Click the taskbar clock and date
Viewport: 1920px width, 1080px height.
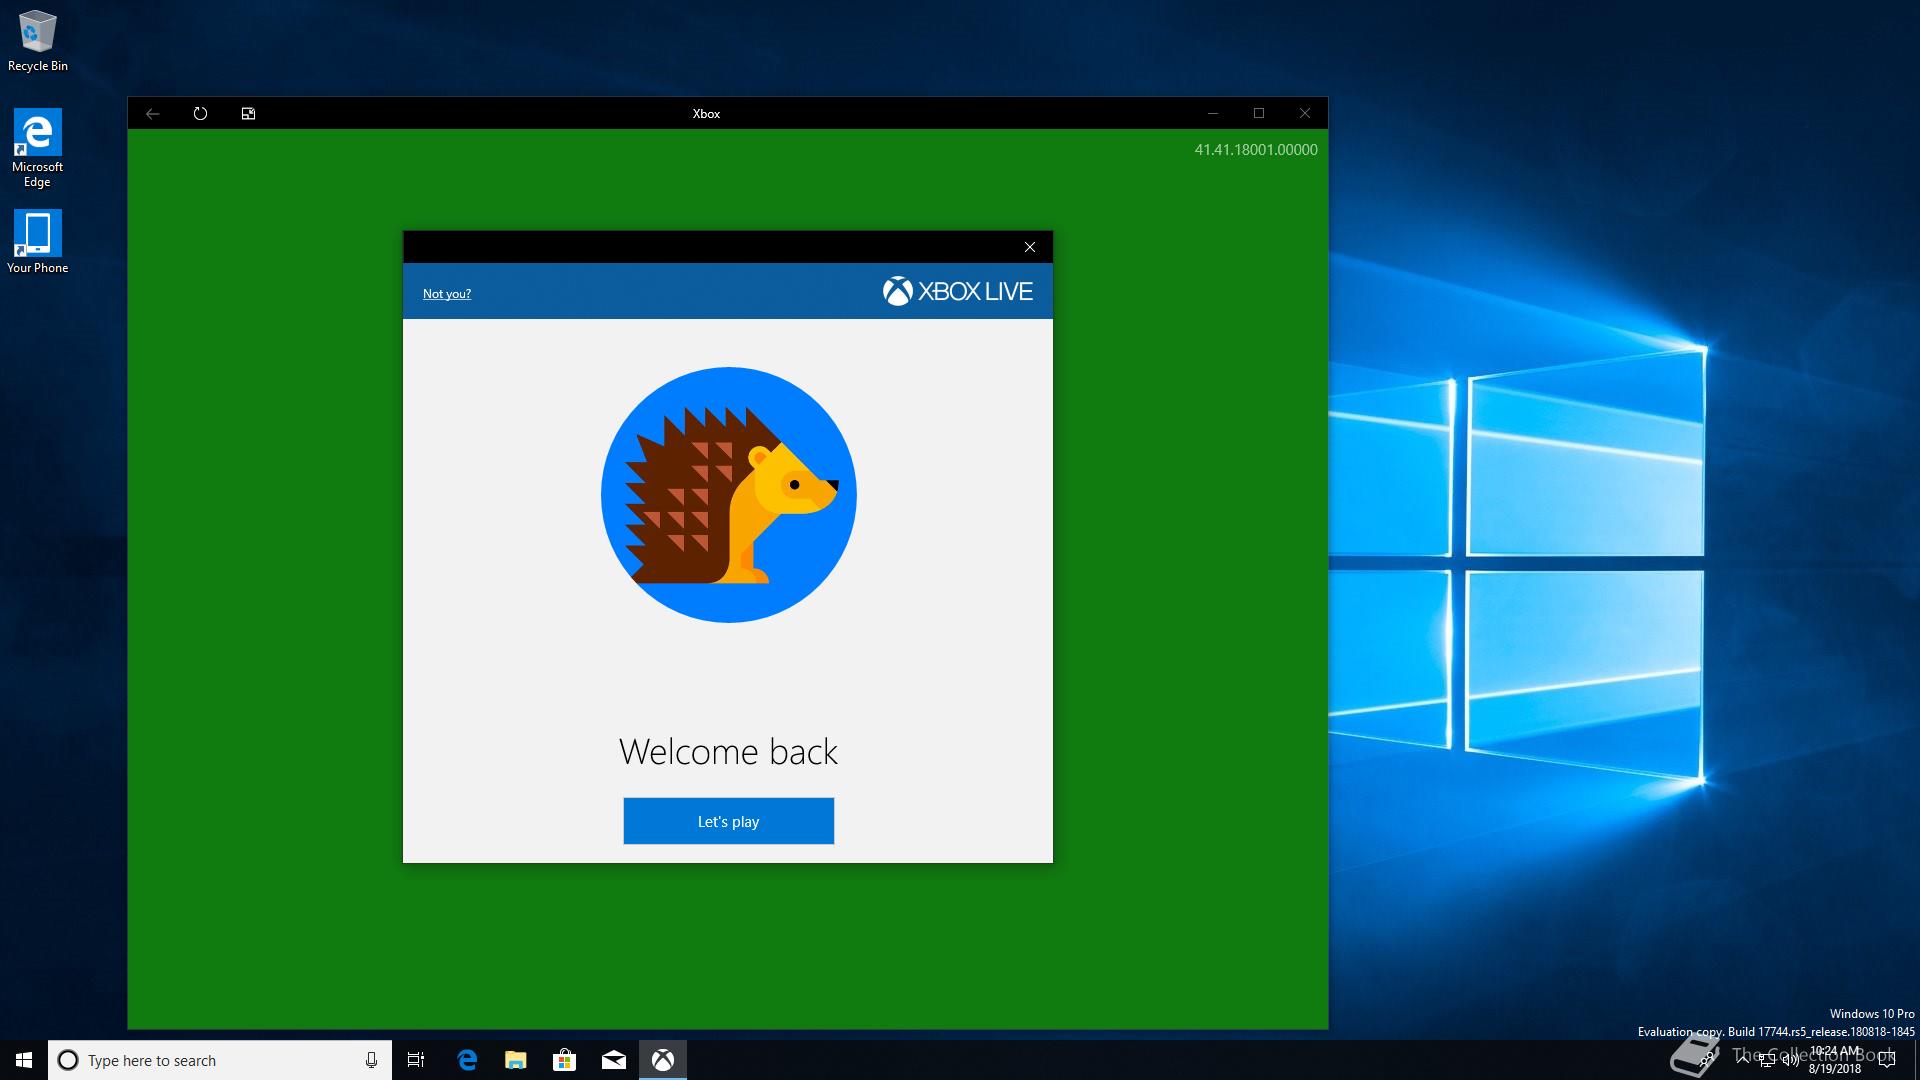(1835, 1060)
